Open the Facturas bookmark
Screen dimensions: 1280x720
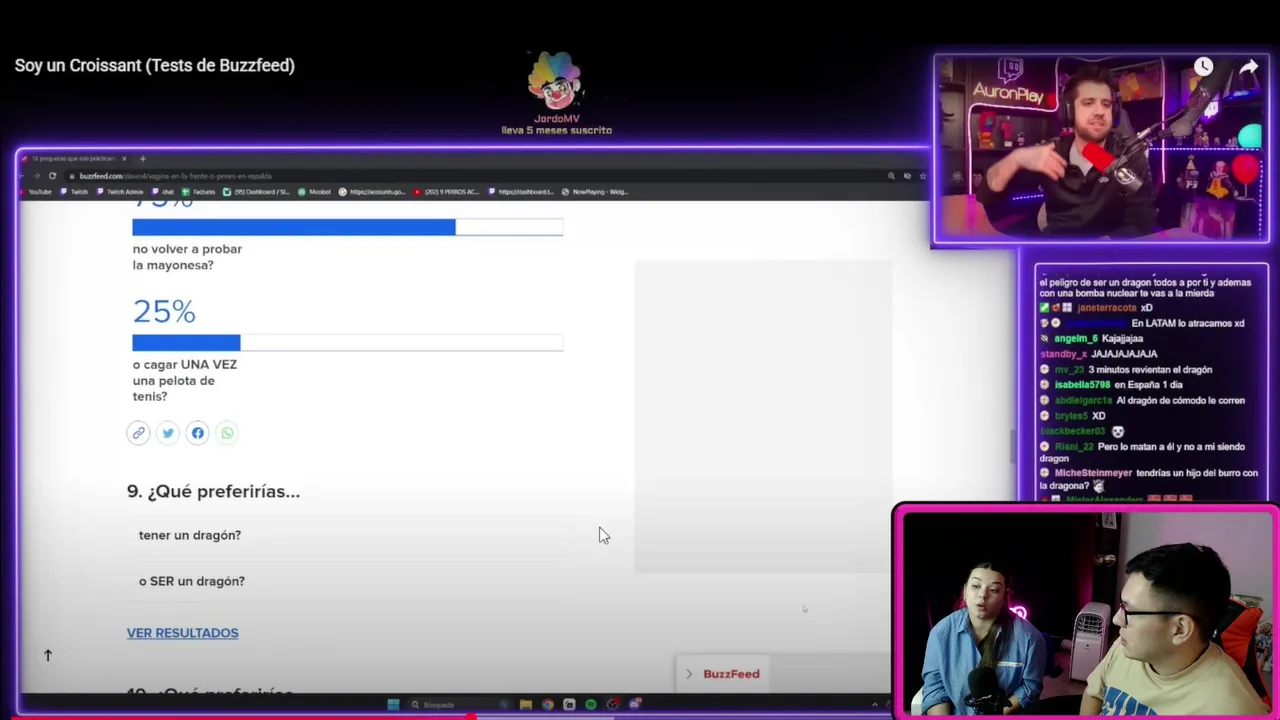199,192
